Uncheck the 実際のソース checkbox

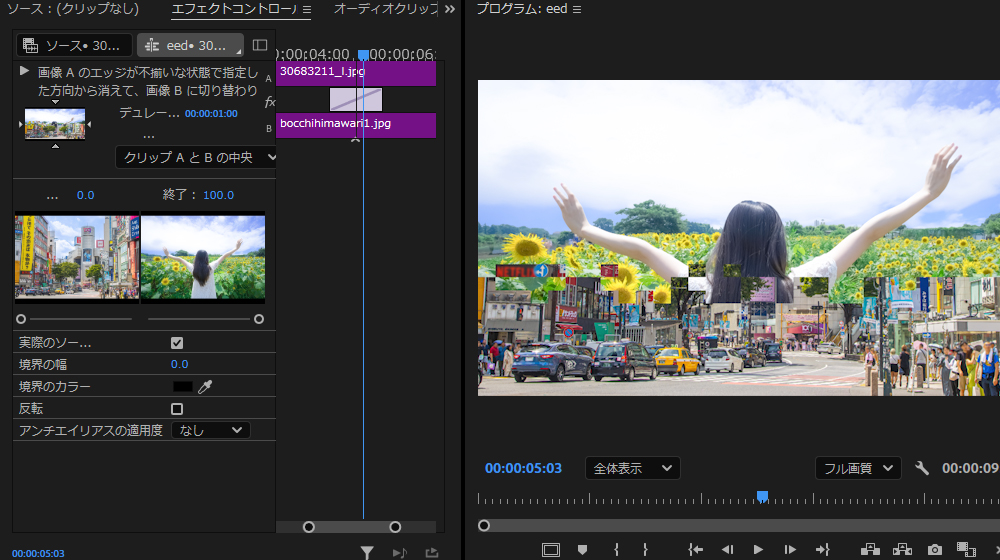pyautogui.click(x=177, y=343)
